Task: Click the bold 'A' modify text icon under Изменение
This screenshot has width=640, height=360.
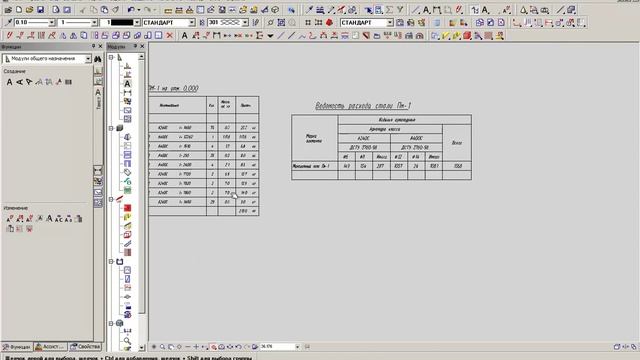Action: [x=49, y=219]
